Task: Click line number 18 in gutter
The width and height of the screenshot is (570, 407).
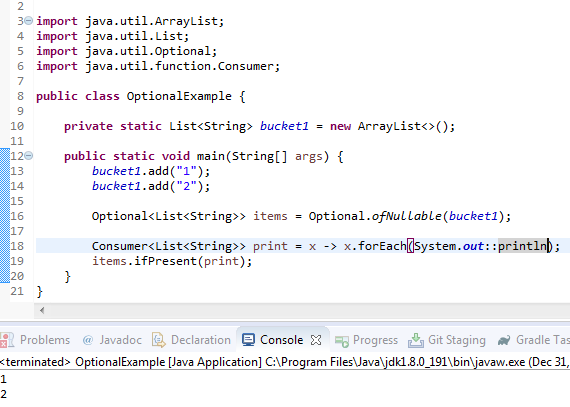Action: [x=17, y=246]
